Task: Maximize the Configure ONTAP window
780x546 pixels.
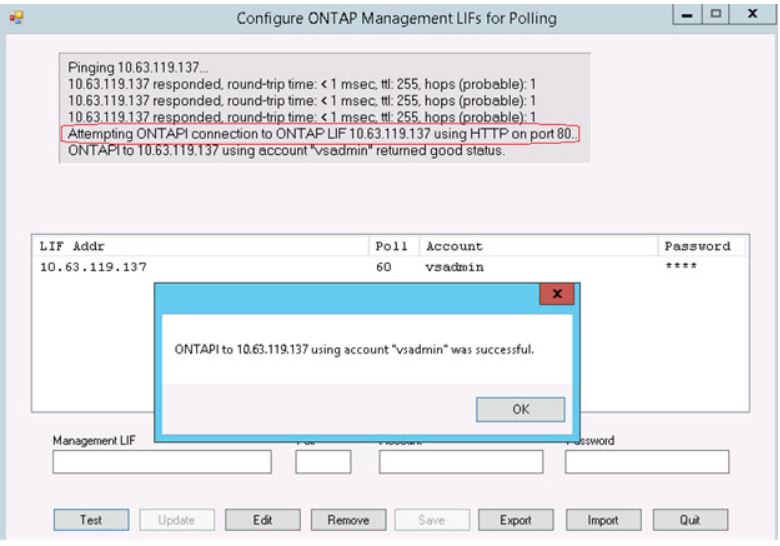Action: coord(716,19)
